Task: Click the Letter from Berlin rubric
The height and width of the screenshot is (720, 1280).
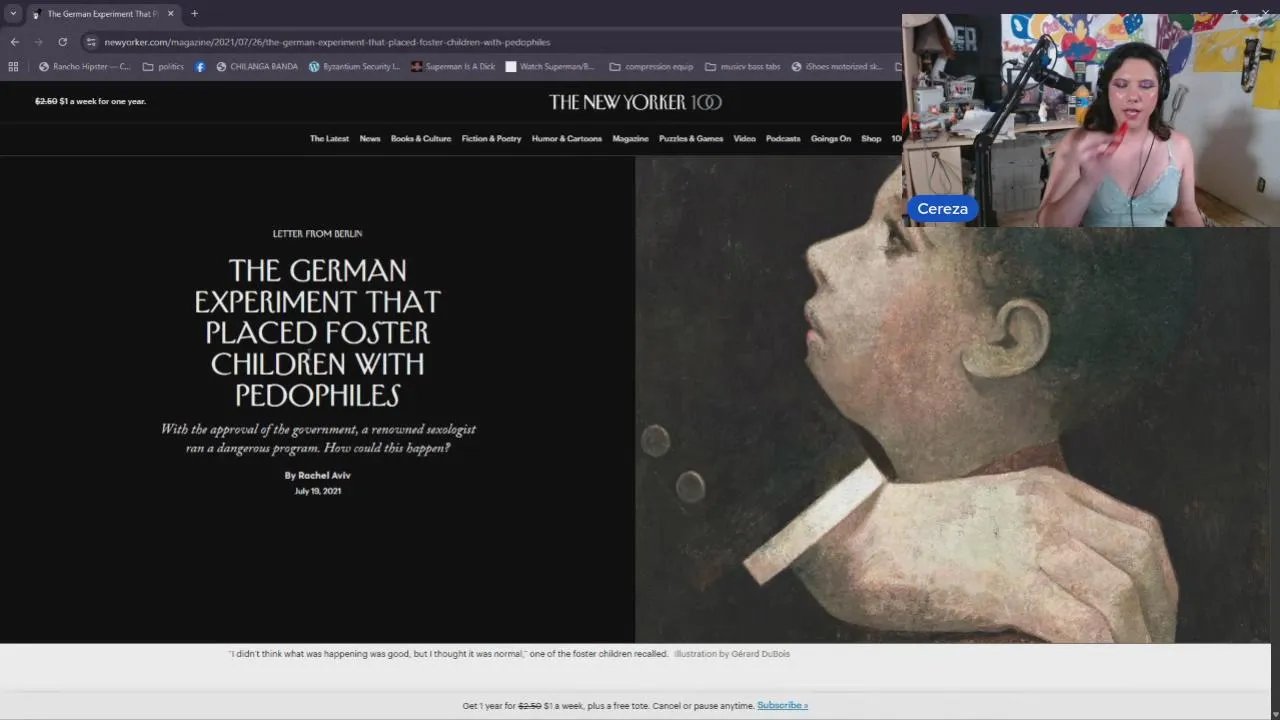Action: click(317, 234)
